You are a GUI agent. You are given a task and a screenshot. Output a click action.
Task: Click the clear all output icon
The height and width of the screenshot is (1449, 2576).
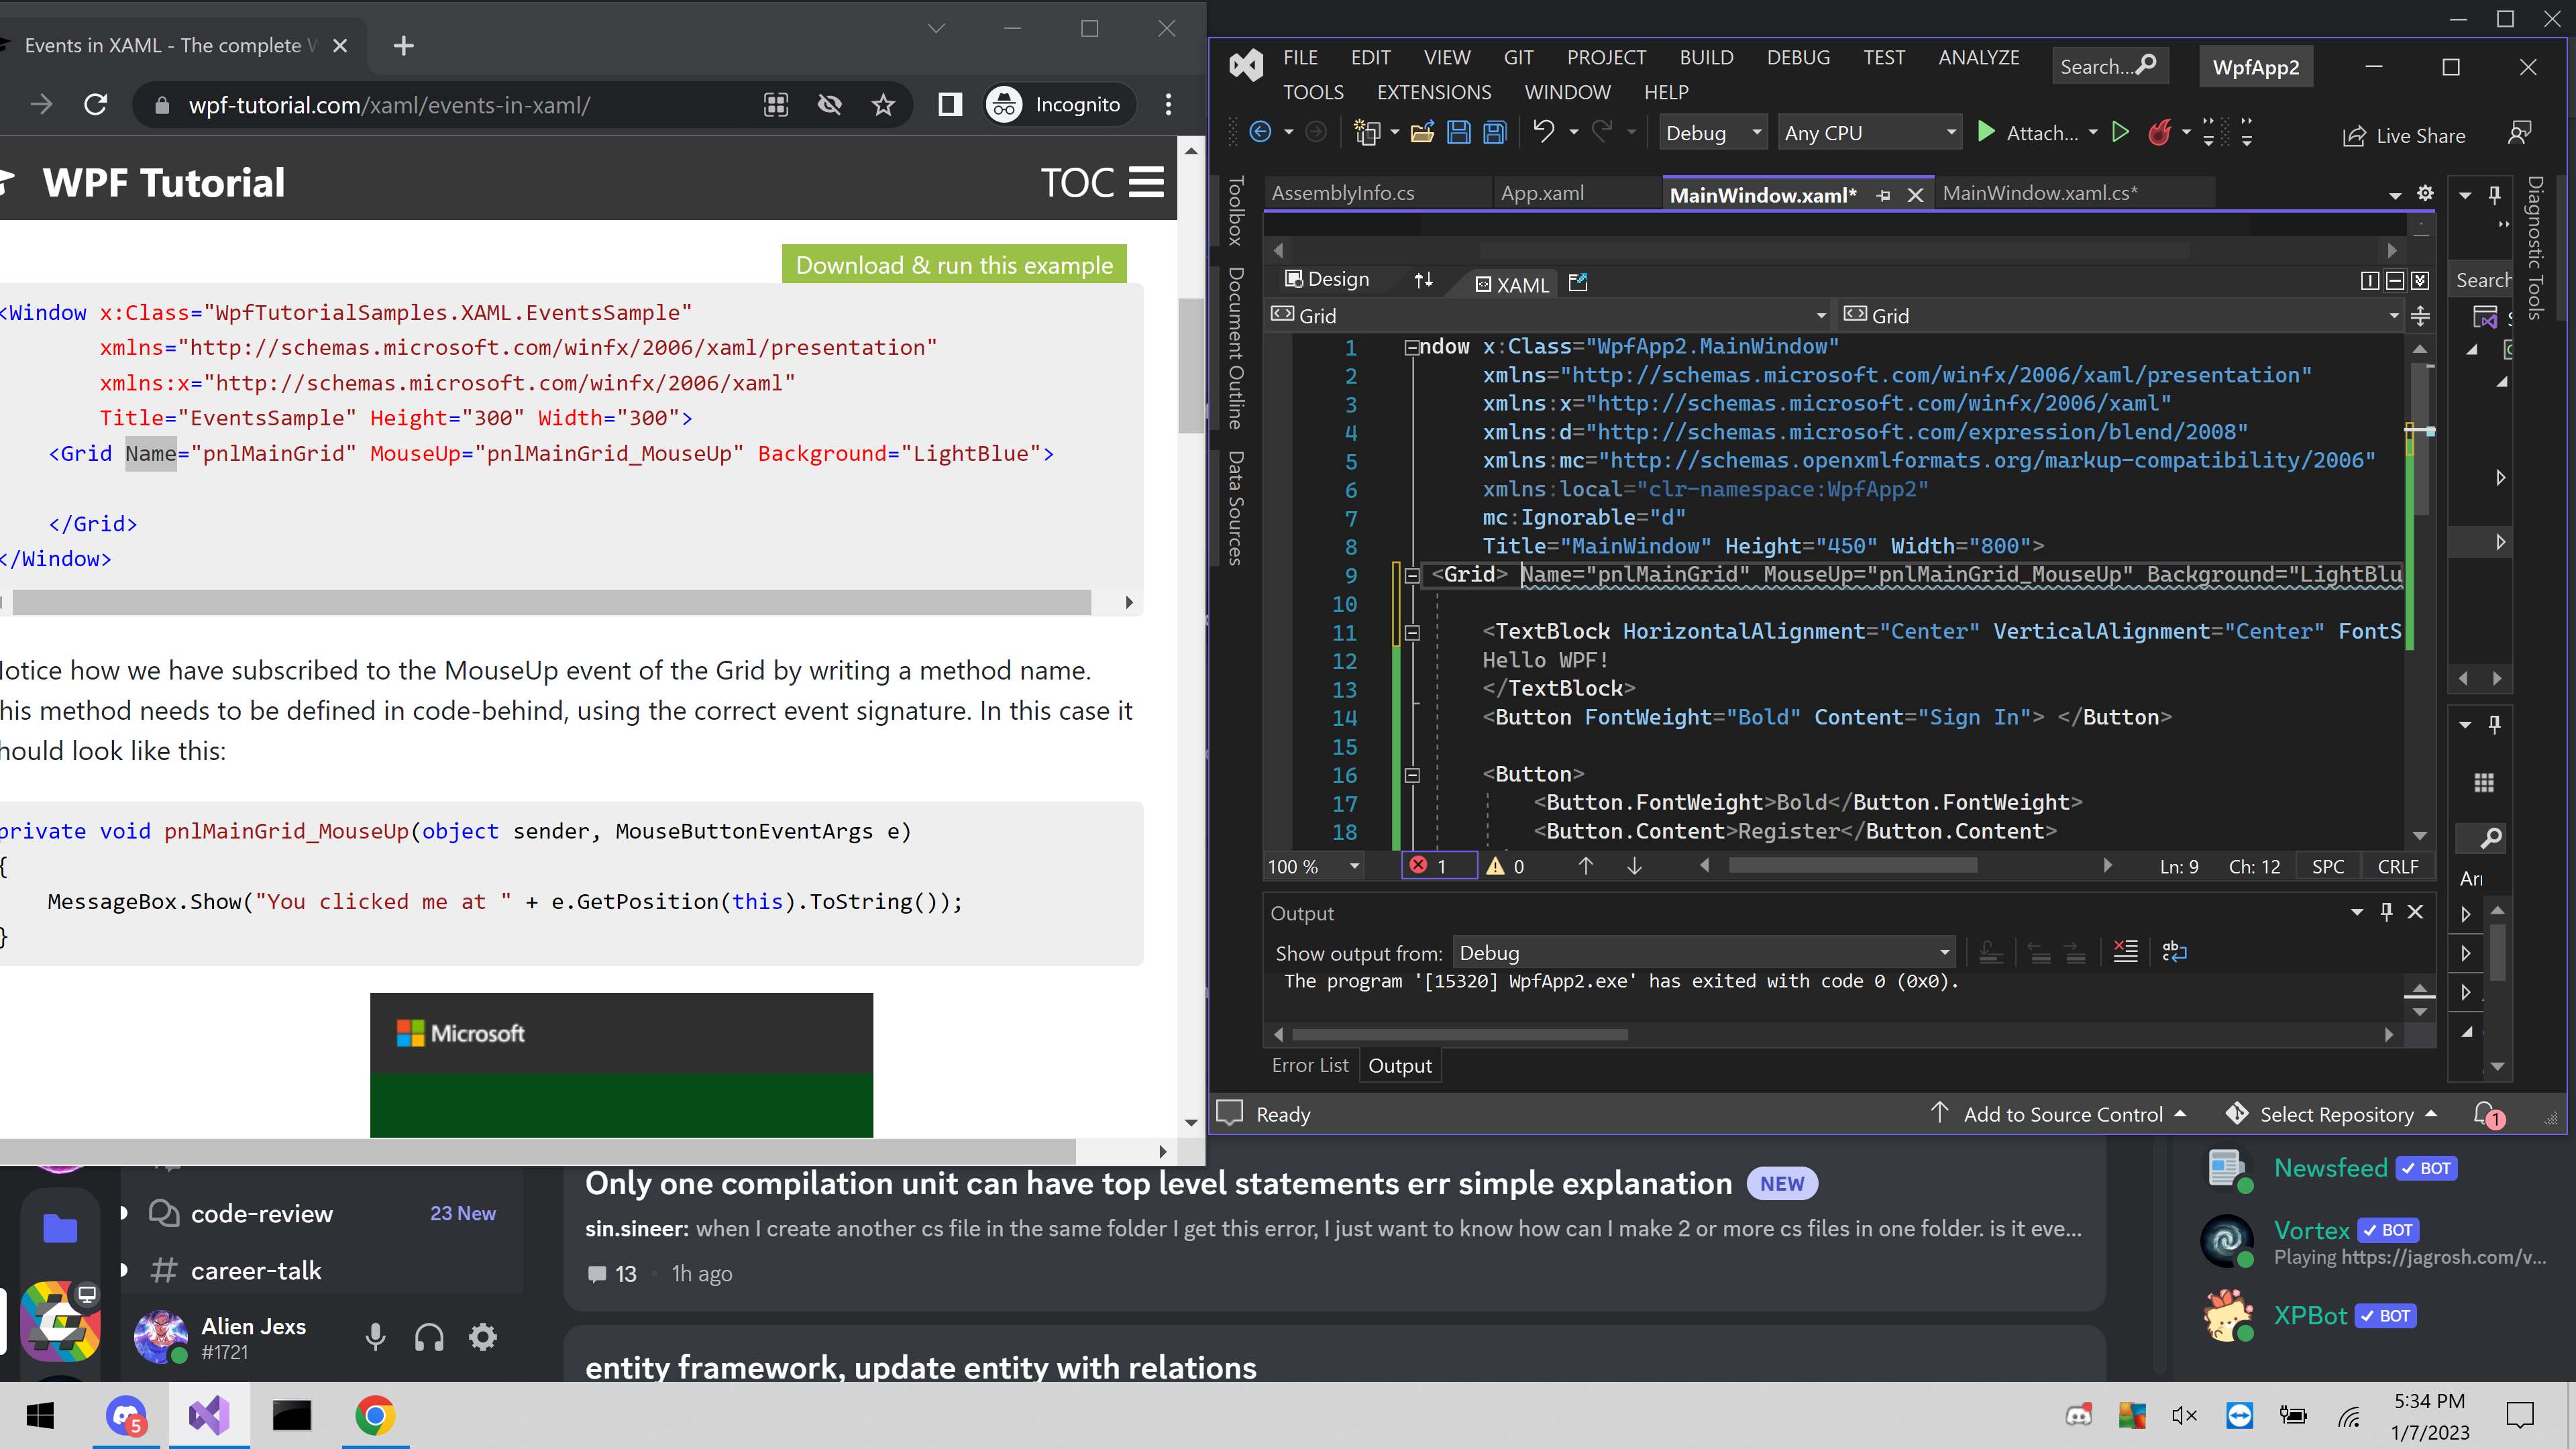tap(2125, 952)
